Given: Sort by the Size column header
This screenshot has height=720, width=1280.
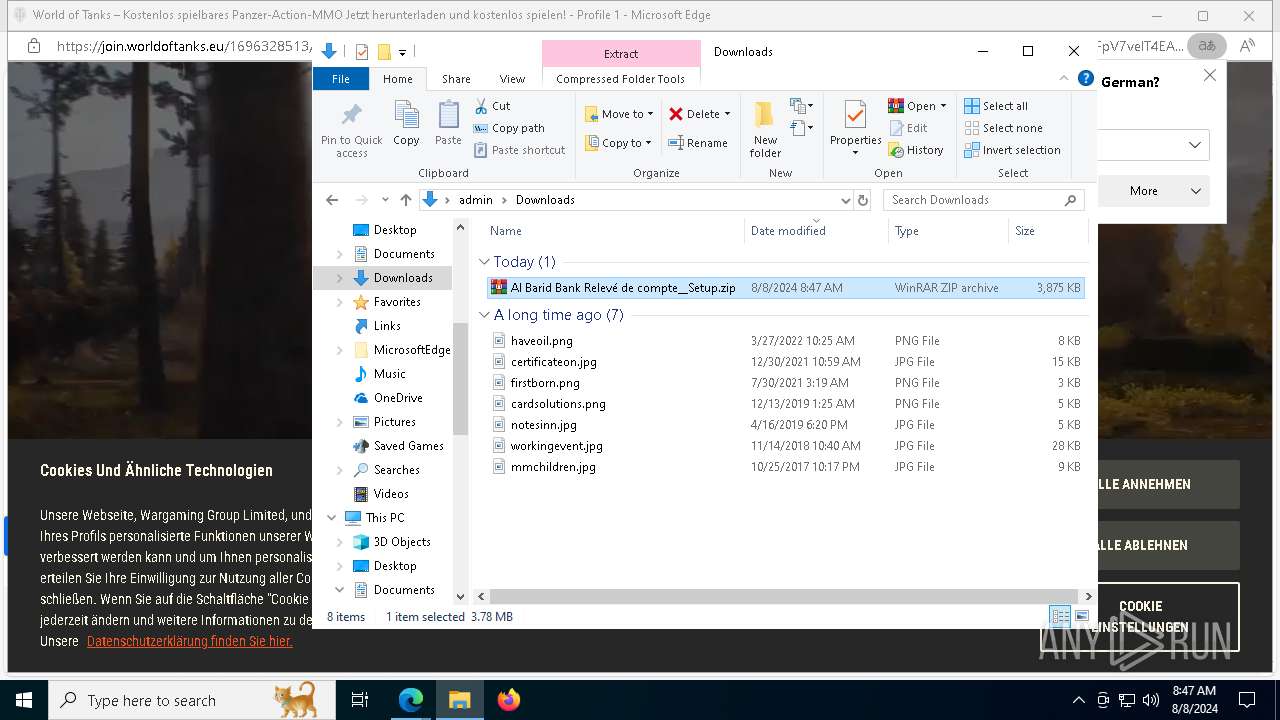Looking at the screenshot, I should 1047,231.
